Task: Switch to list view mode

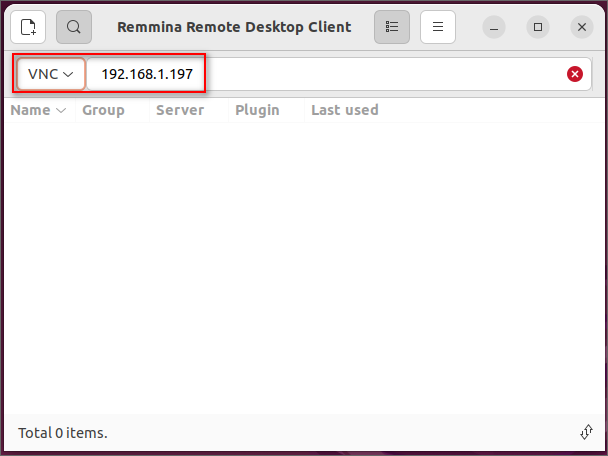Action: [x=392, y=27]
